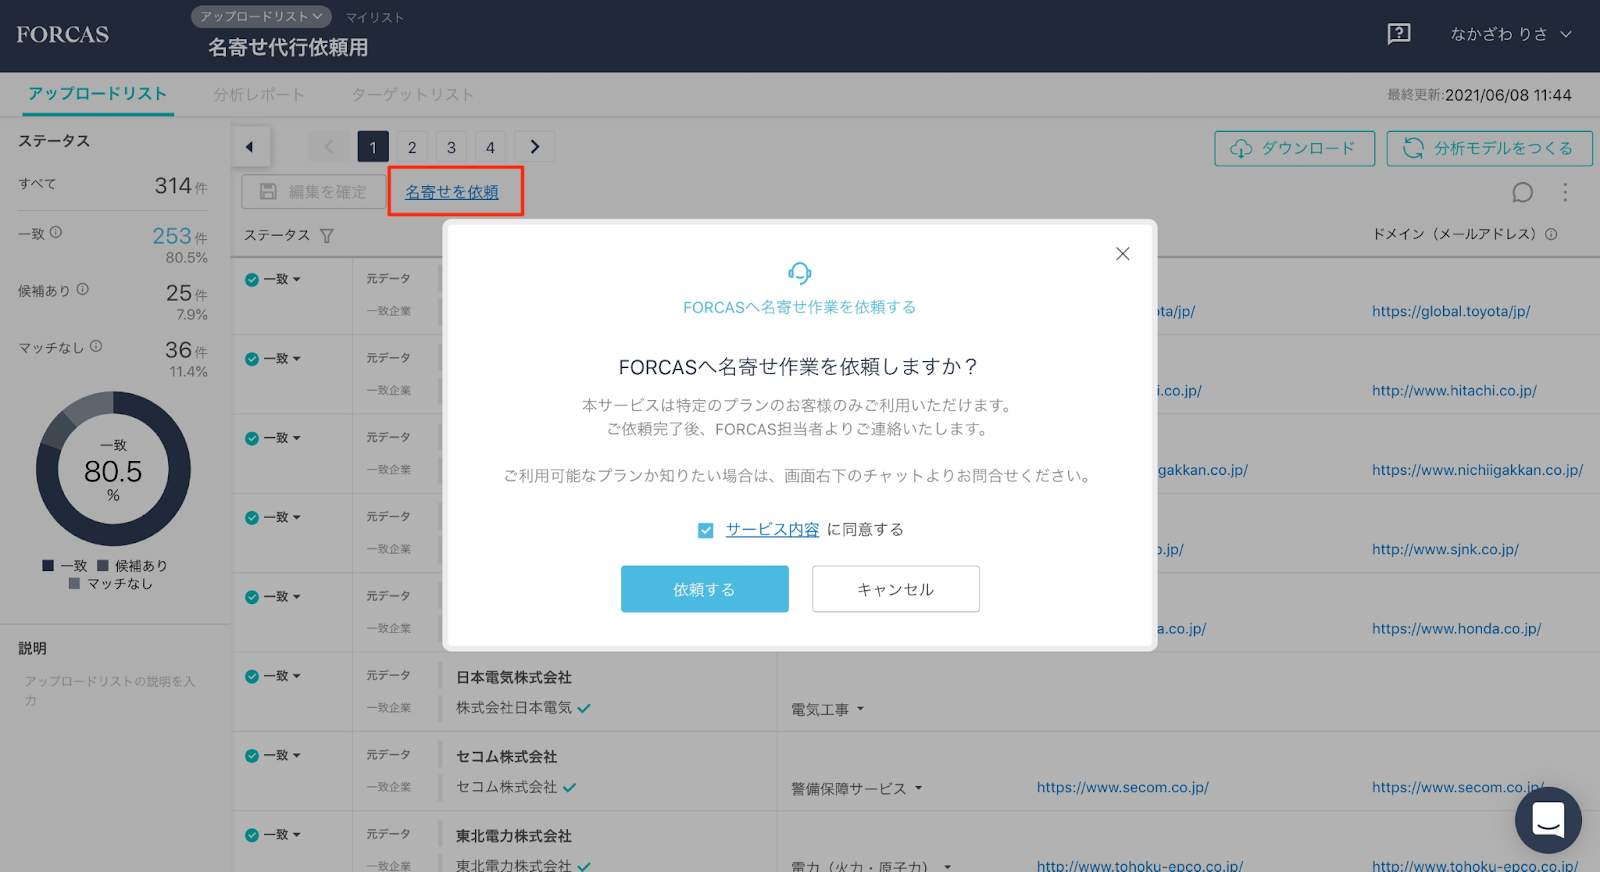Click the description input field in sidebar
Viewport: 1600px width, 872px height.
(112, 690)
